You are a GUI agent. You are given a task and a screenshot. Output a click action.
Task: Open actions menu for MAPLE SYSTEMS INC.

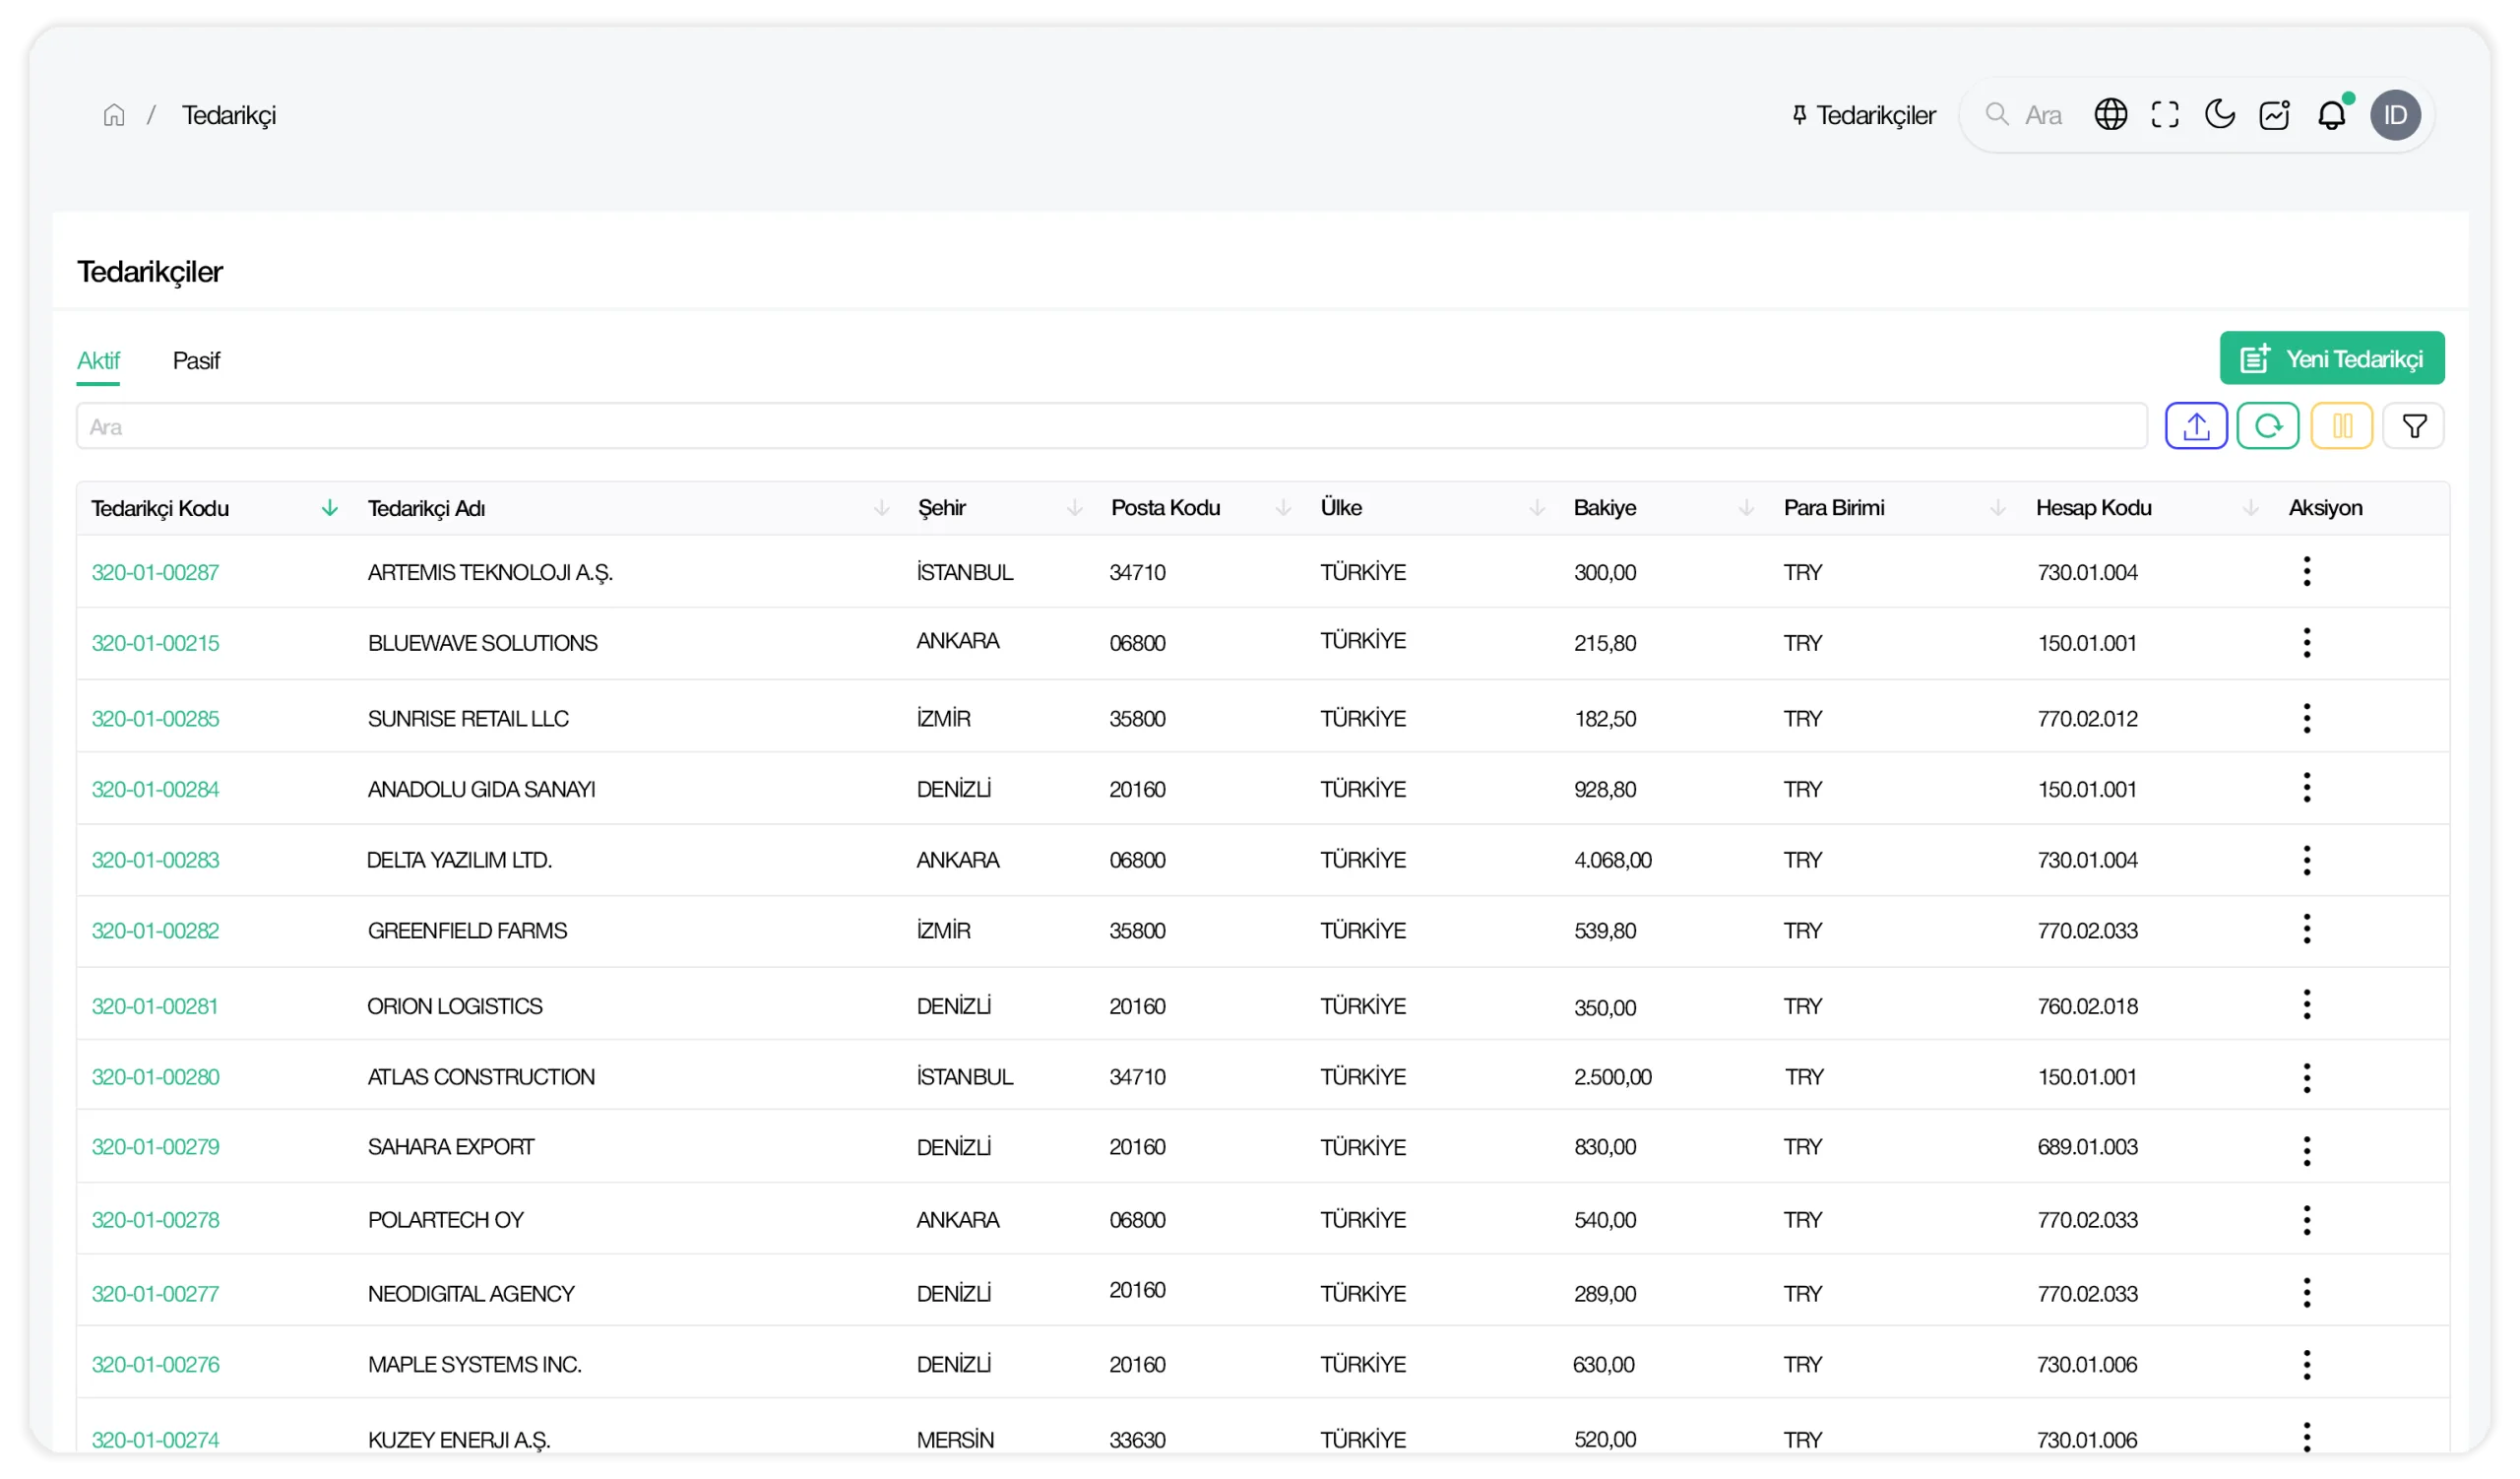point(2308,1366)
